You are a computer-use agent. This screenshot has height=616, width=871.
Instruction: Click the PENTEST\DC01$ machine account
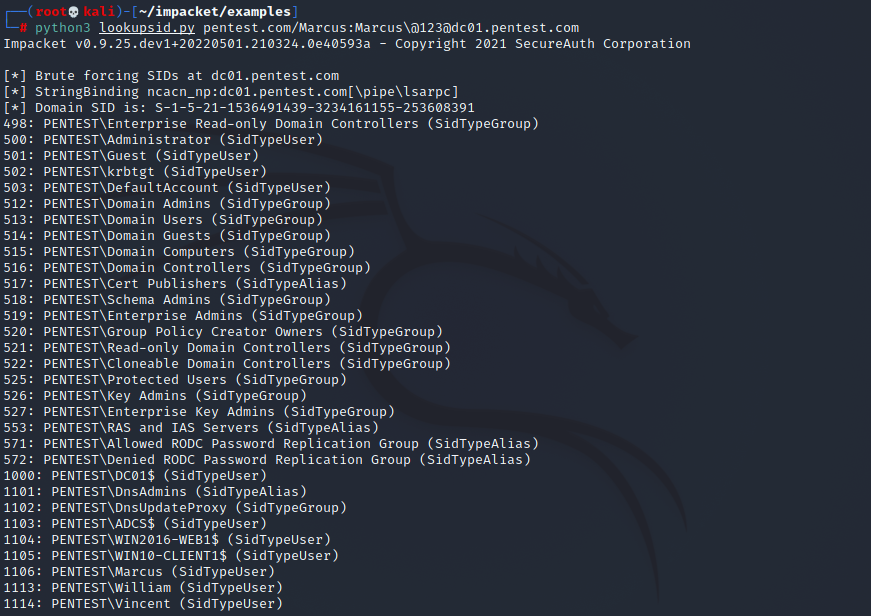coord(135,475)
